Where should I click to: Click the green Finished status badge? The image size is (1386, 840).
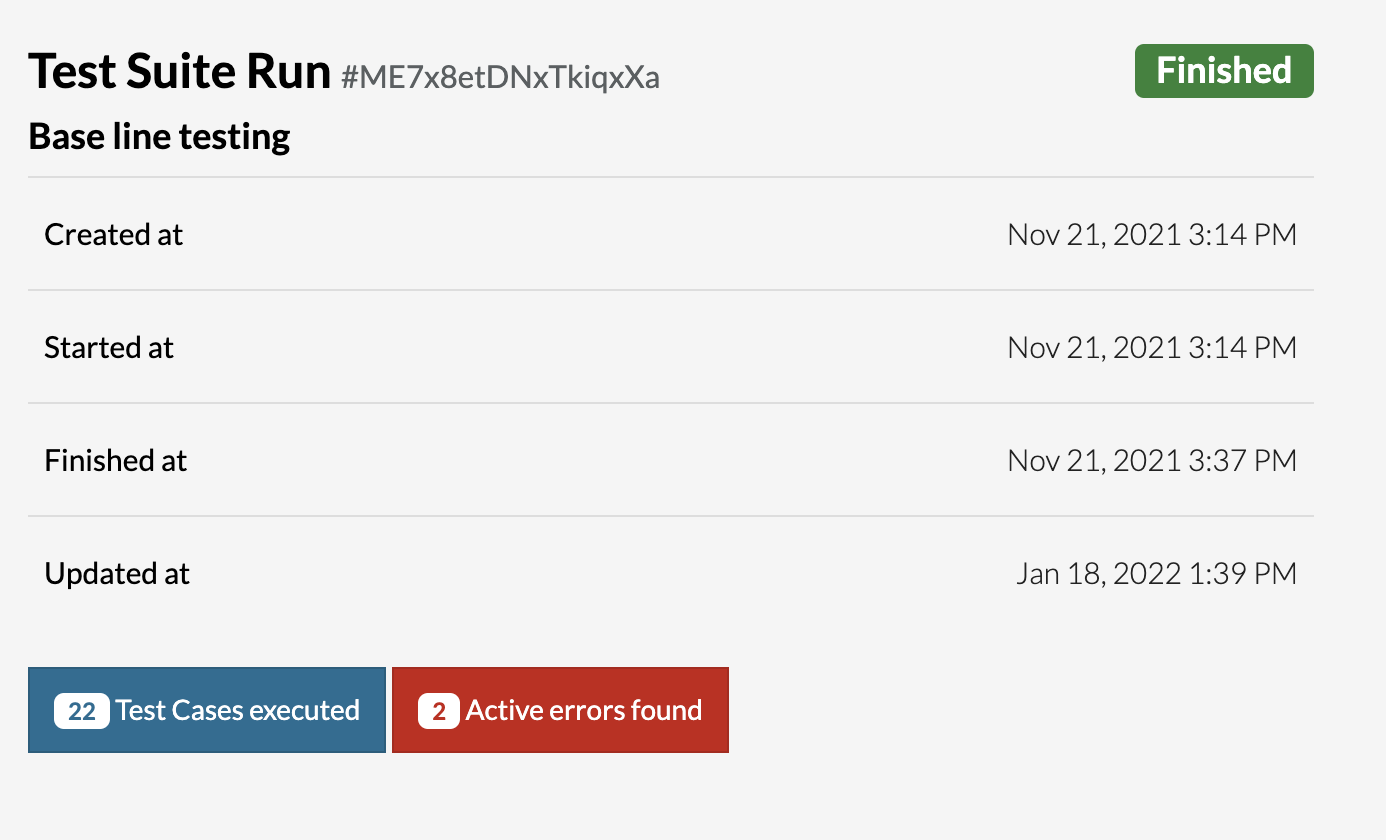point(1223,71)
